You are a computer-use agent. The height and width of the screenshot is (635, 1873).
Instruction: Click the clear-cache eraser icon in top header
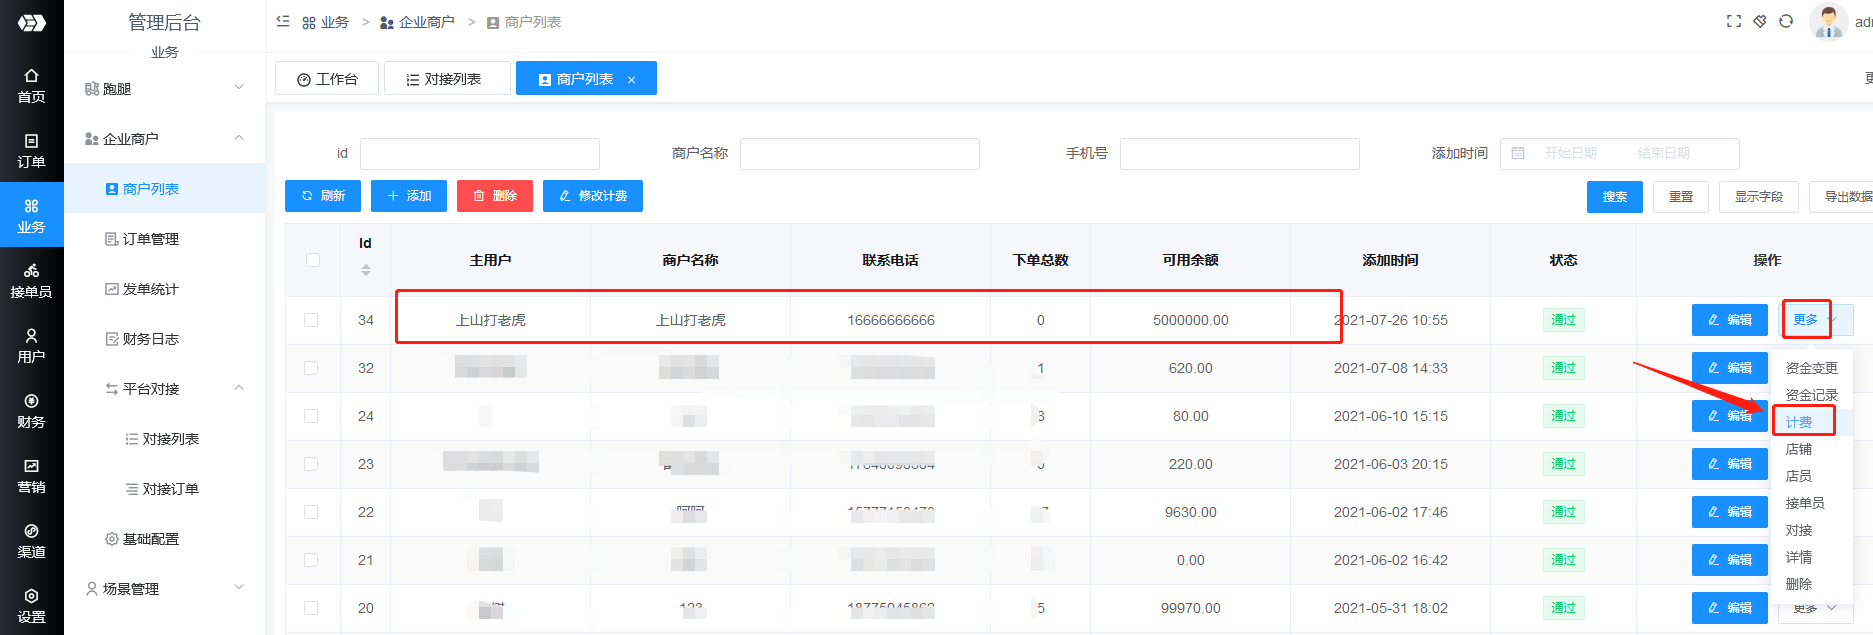1760,21
